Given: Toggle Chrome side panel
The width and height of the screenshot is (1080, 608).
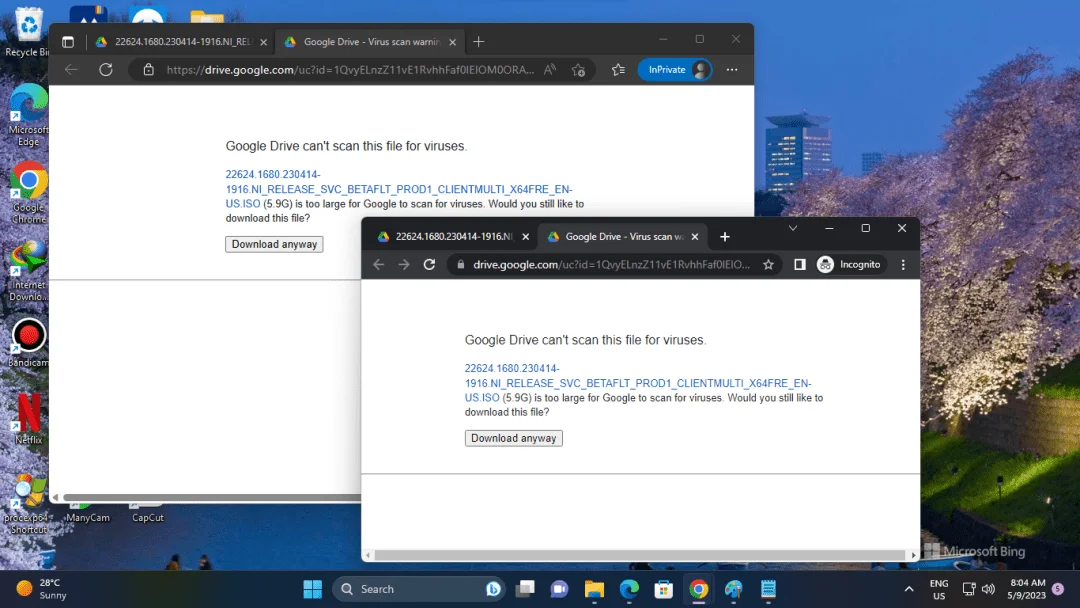Looking at the screenshot, I should (800, 265).
